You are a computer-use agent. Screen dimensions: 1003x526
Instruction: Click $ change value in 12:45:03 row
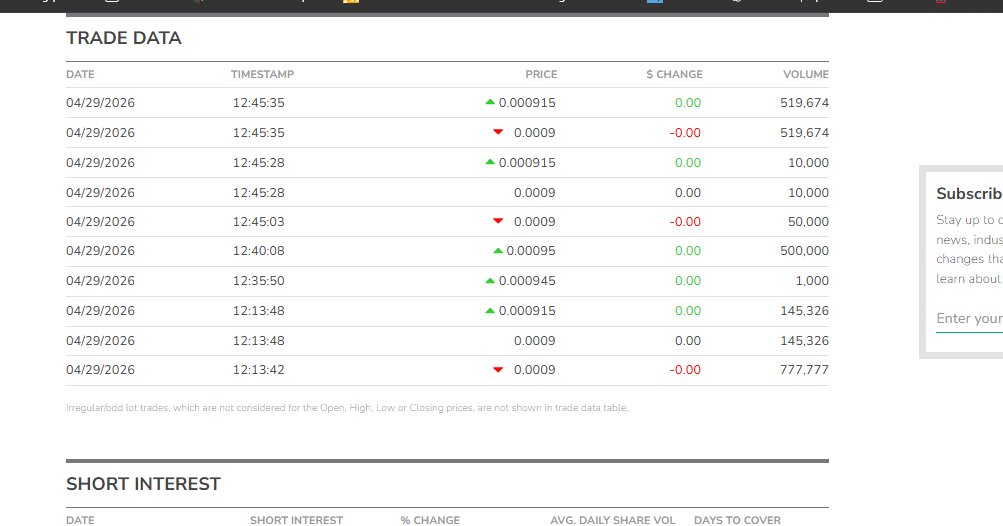coord(685,222)
